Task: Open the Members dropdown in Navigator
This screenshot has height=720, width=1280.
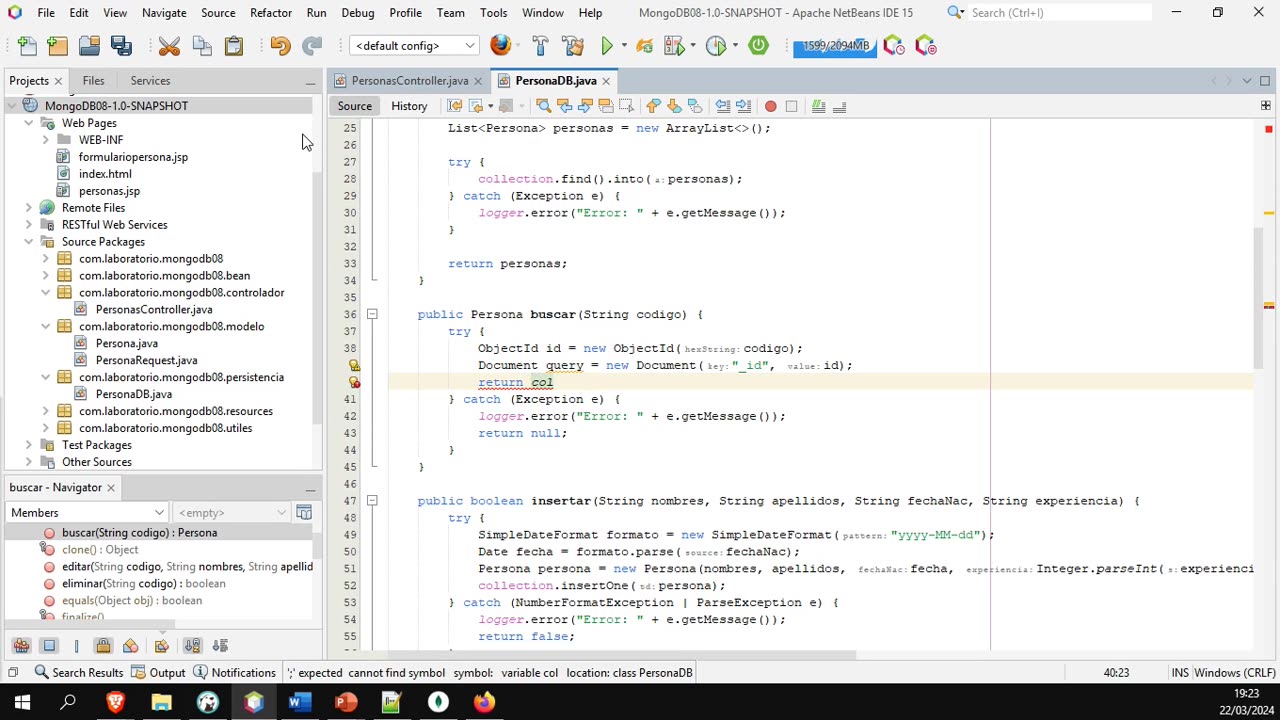Action: coord(87,512)
